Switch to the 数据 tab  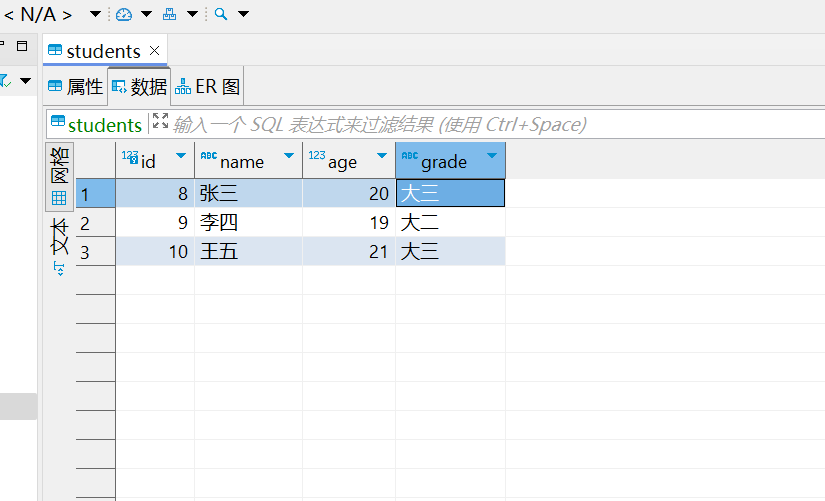[139, 86]
